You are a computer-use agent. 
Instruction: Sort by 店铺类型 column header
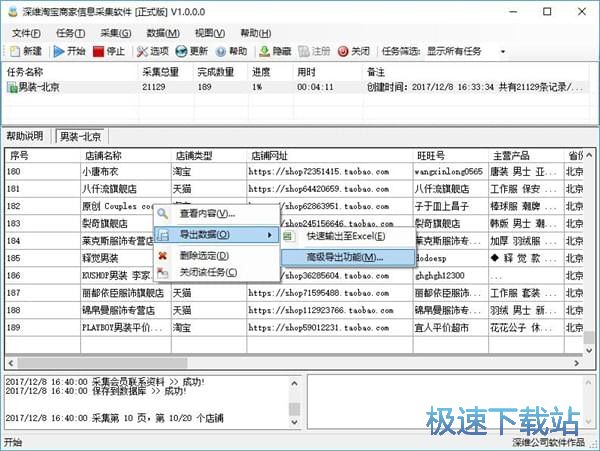(x=209, y=156)
